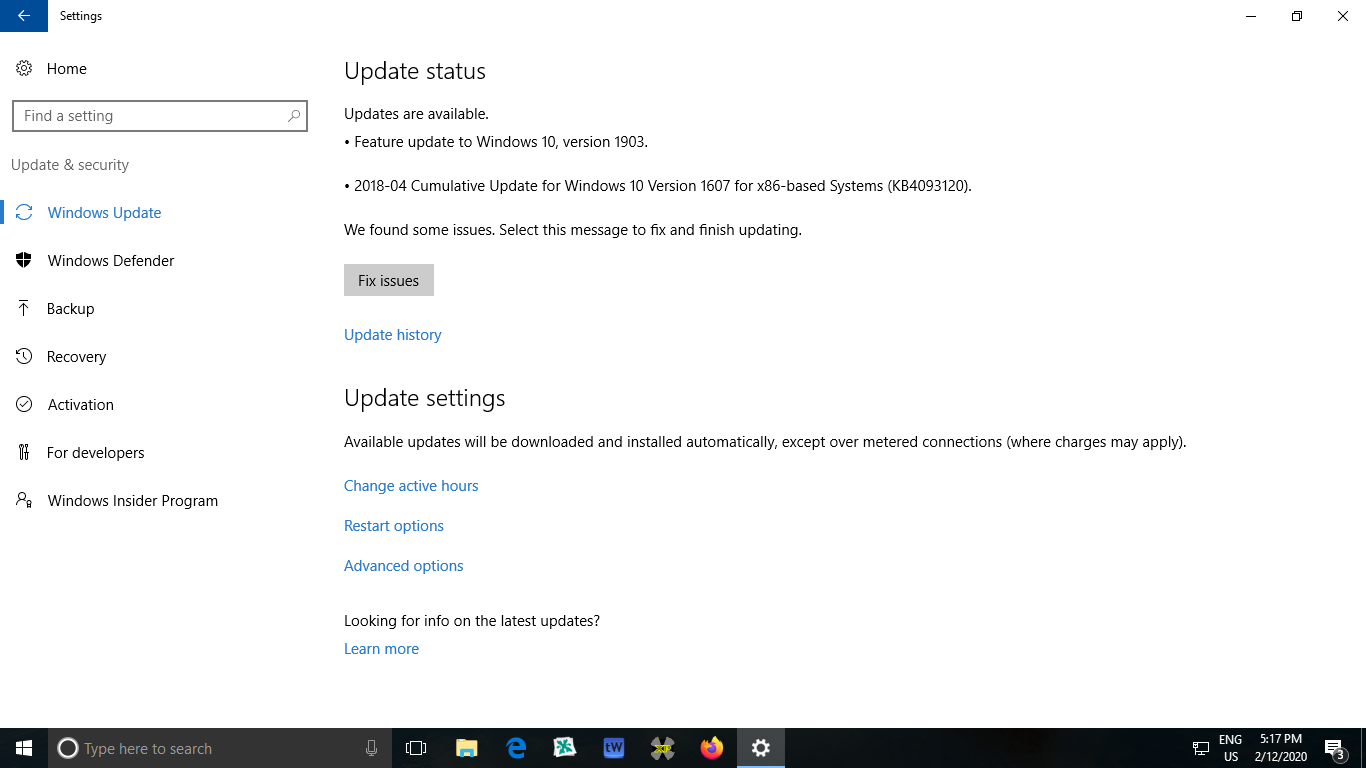Open the green-star app in taskbar
1366x768 pixels.
tap(565, 748)
